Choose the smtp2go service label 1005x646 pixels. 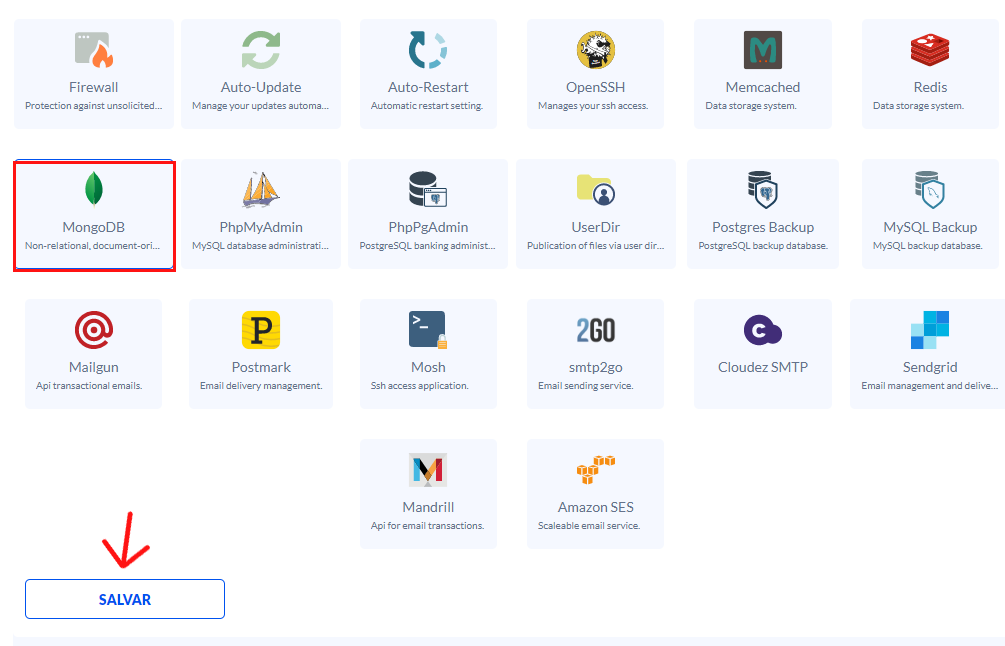click(x=595, y=367)
